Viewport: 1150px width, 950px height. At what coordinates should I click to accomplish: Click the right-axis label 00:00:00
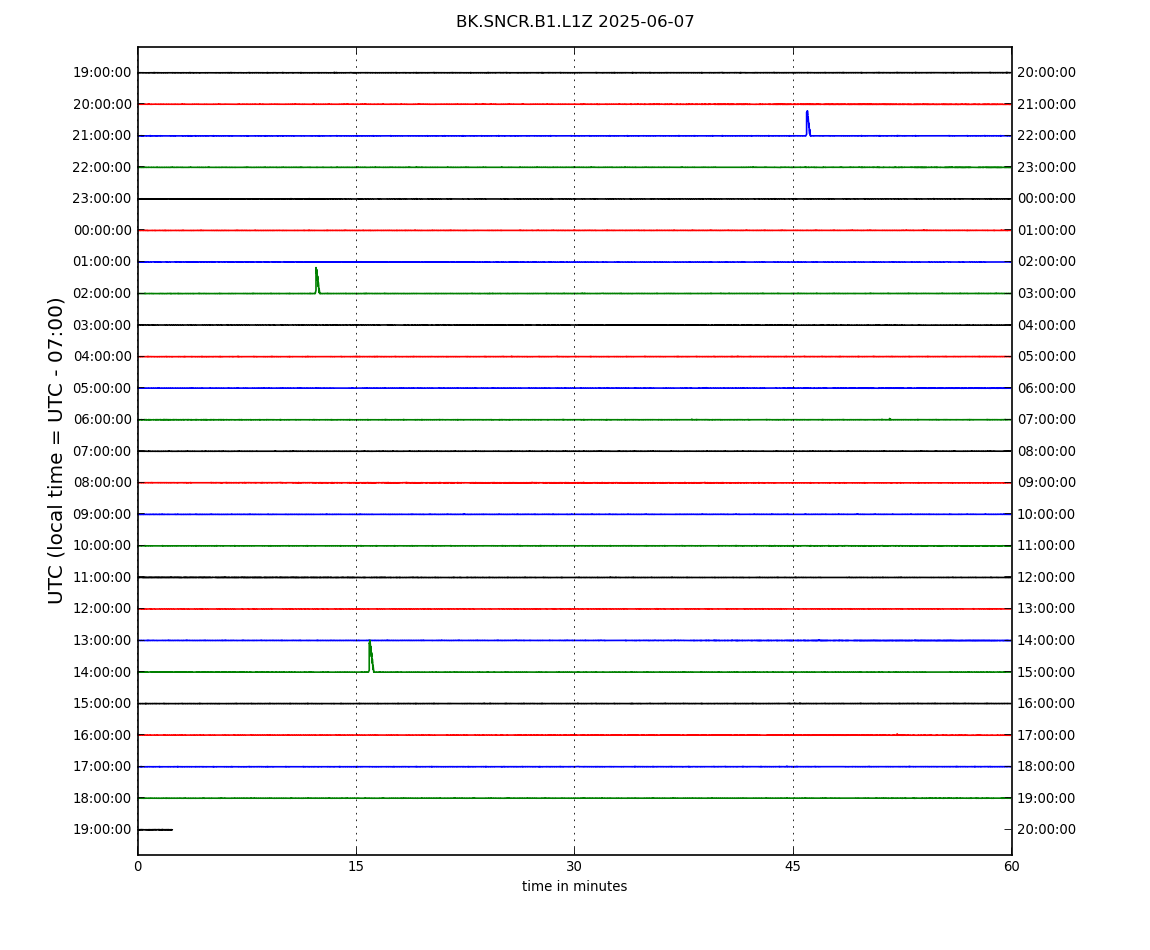click(x=1047, y=199)
